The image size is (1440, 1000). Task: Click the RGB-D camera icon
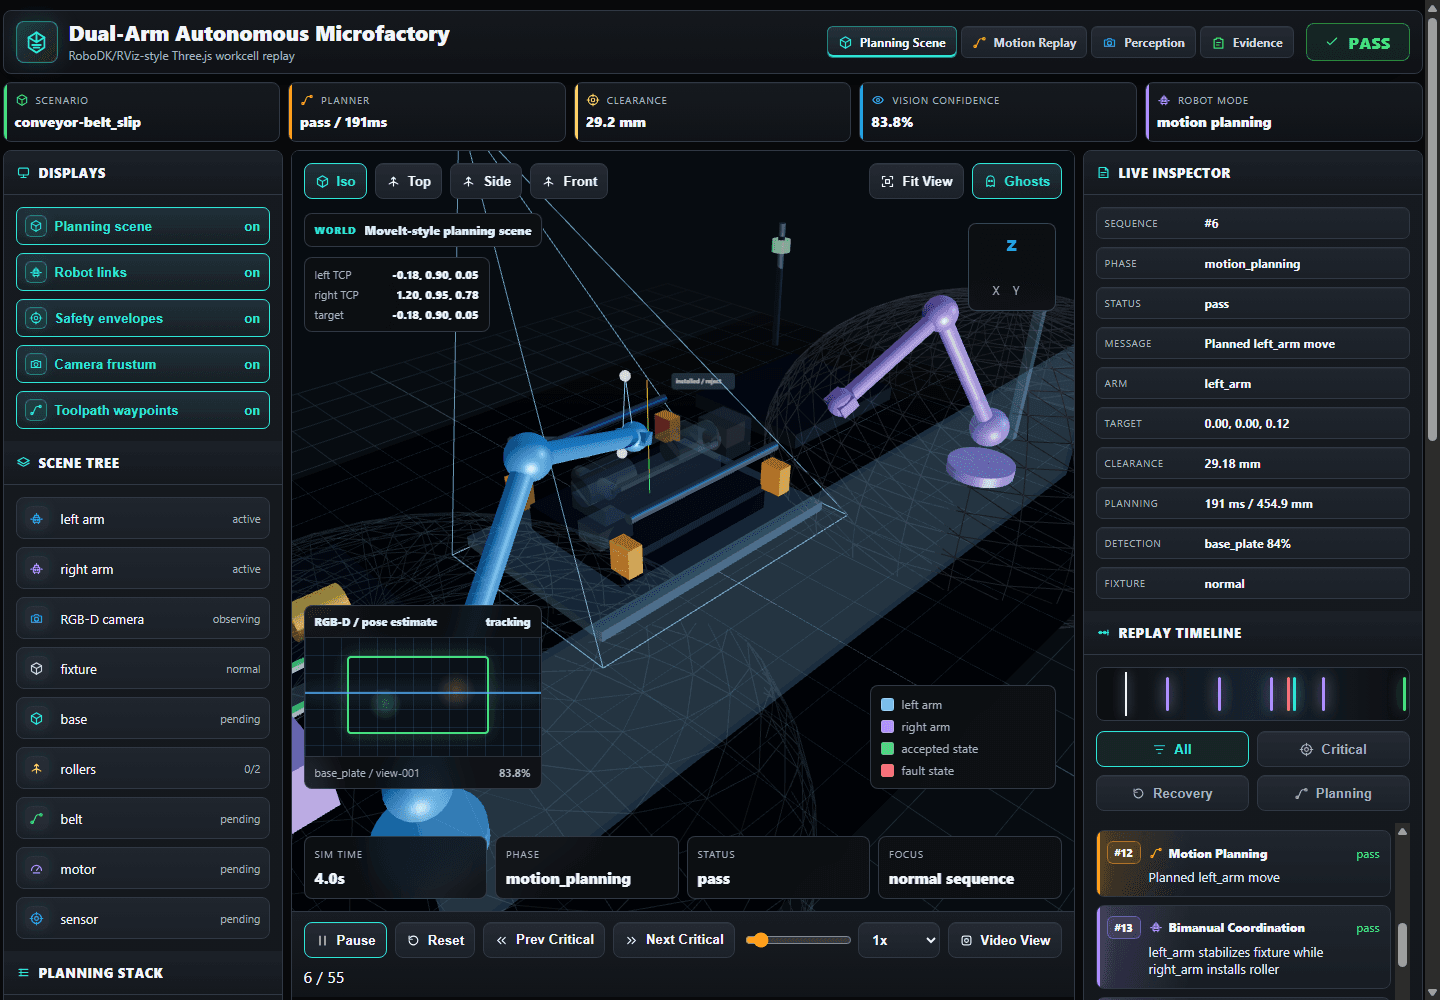pyautogui.click(x=37, y=619)
